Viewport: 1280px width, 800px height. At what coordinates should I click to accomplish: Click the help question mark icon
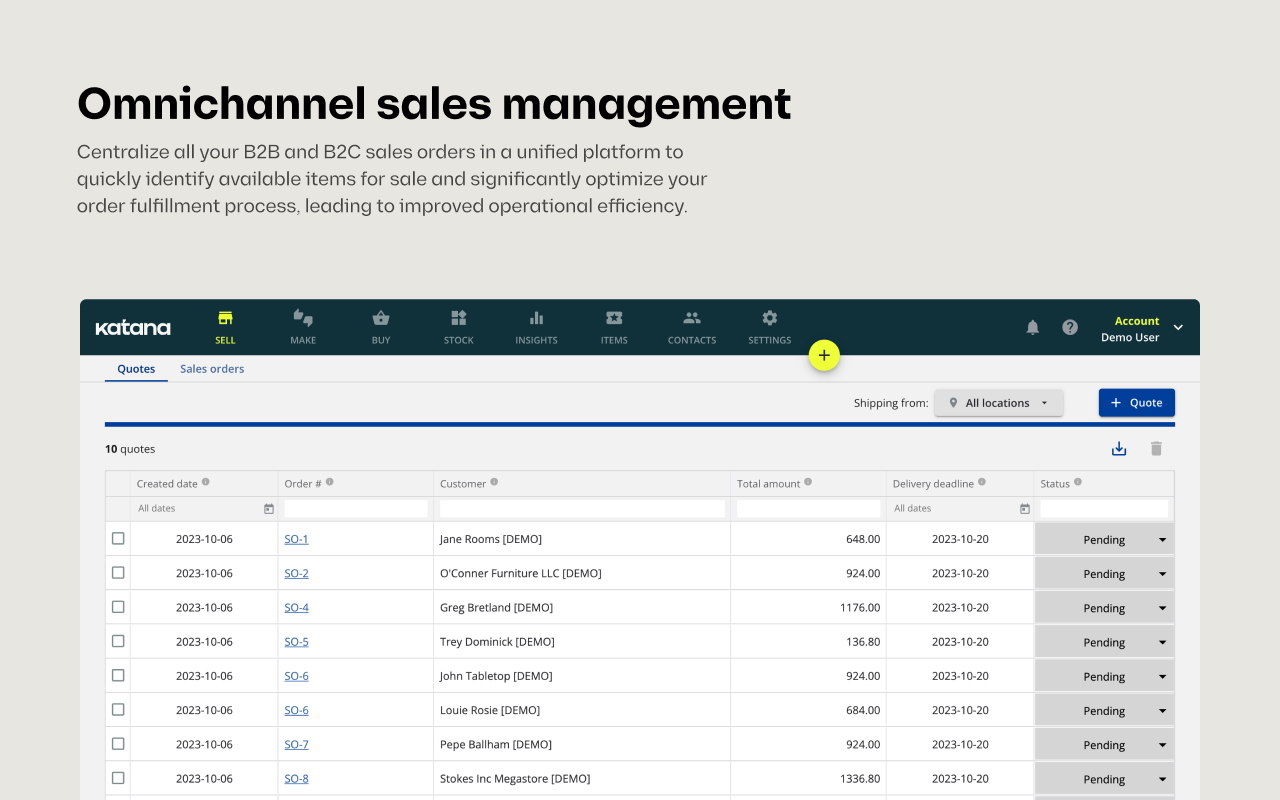click(x=1070, y=327)
